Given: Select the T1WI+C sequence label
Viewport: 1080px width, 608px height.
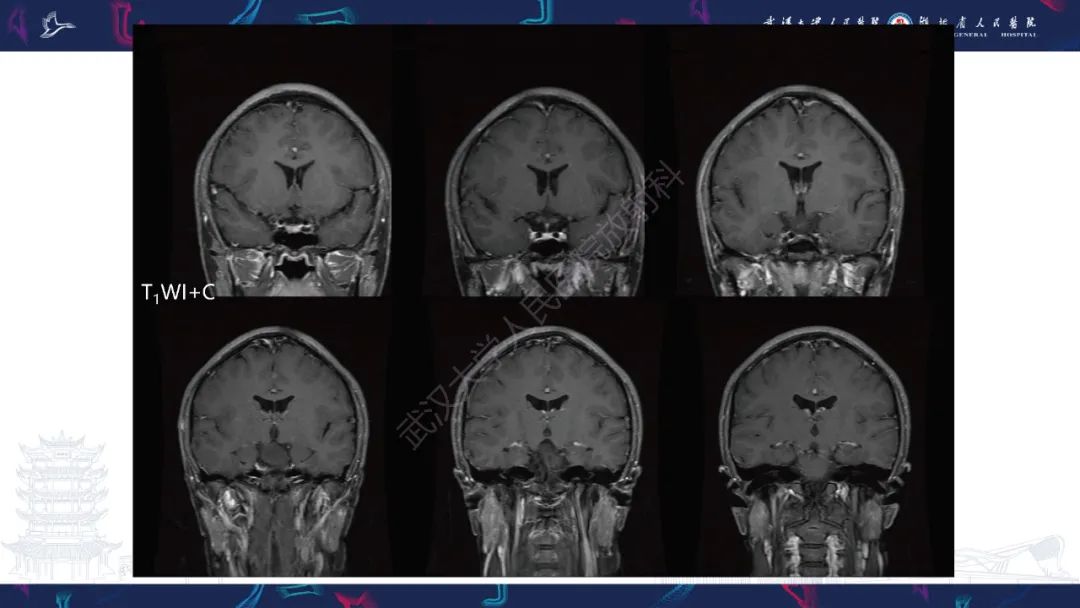Looking at the screenshot, I should click(178, 293).
